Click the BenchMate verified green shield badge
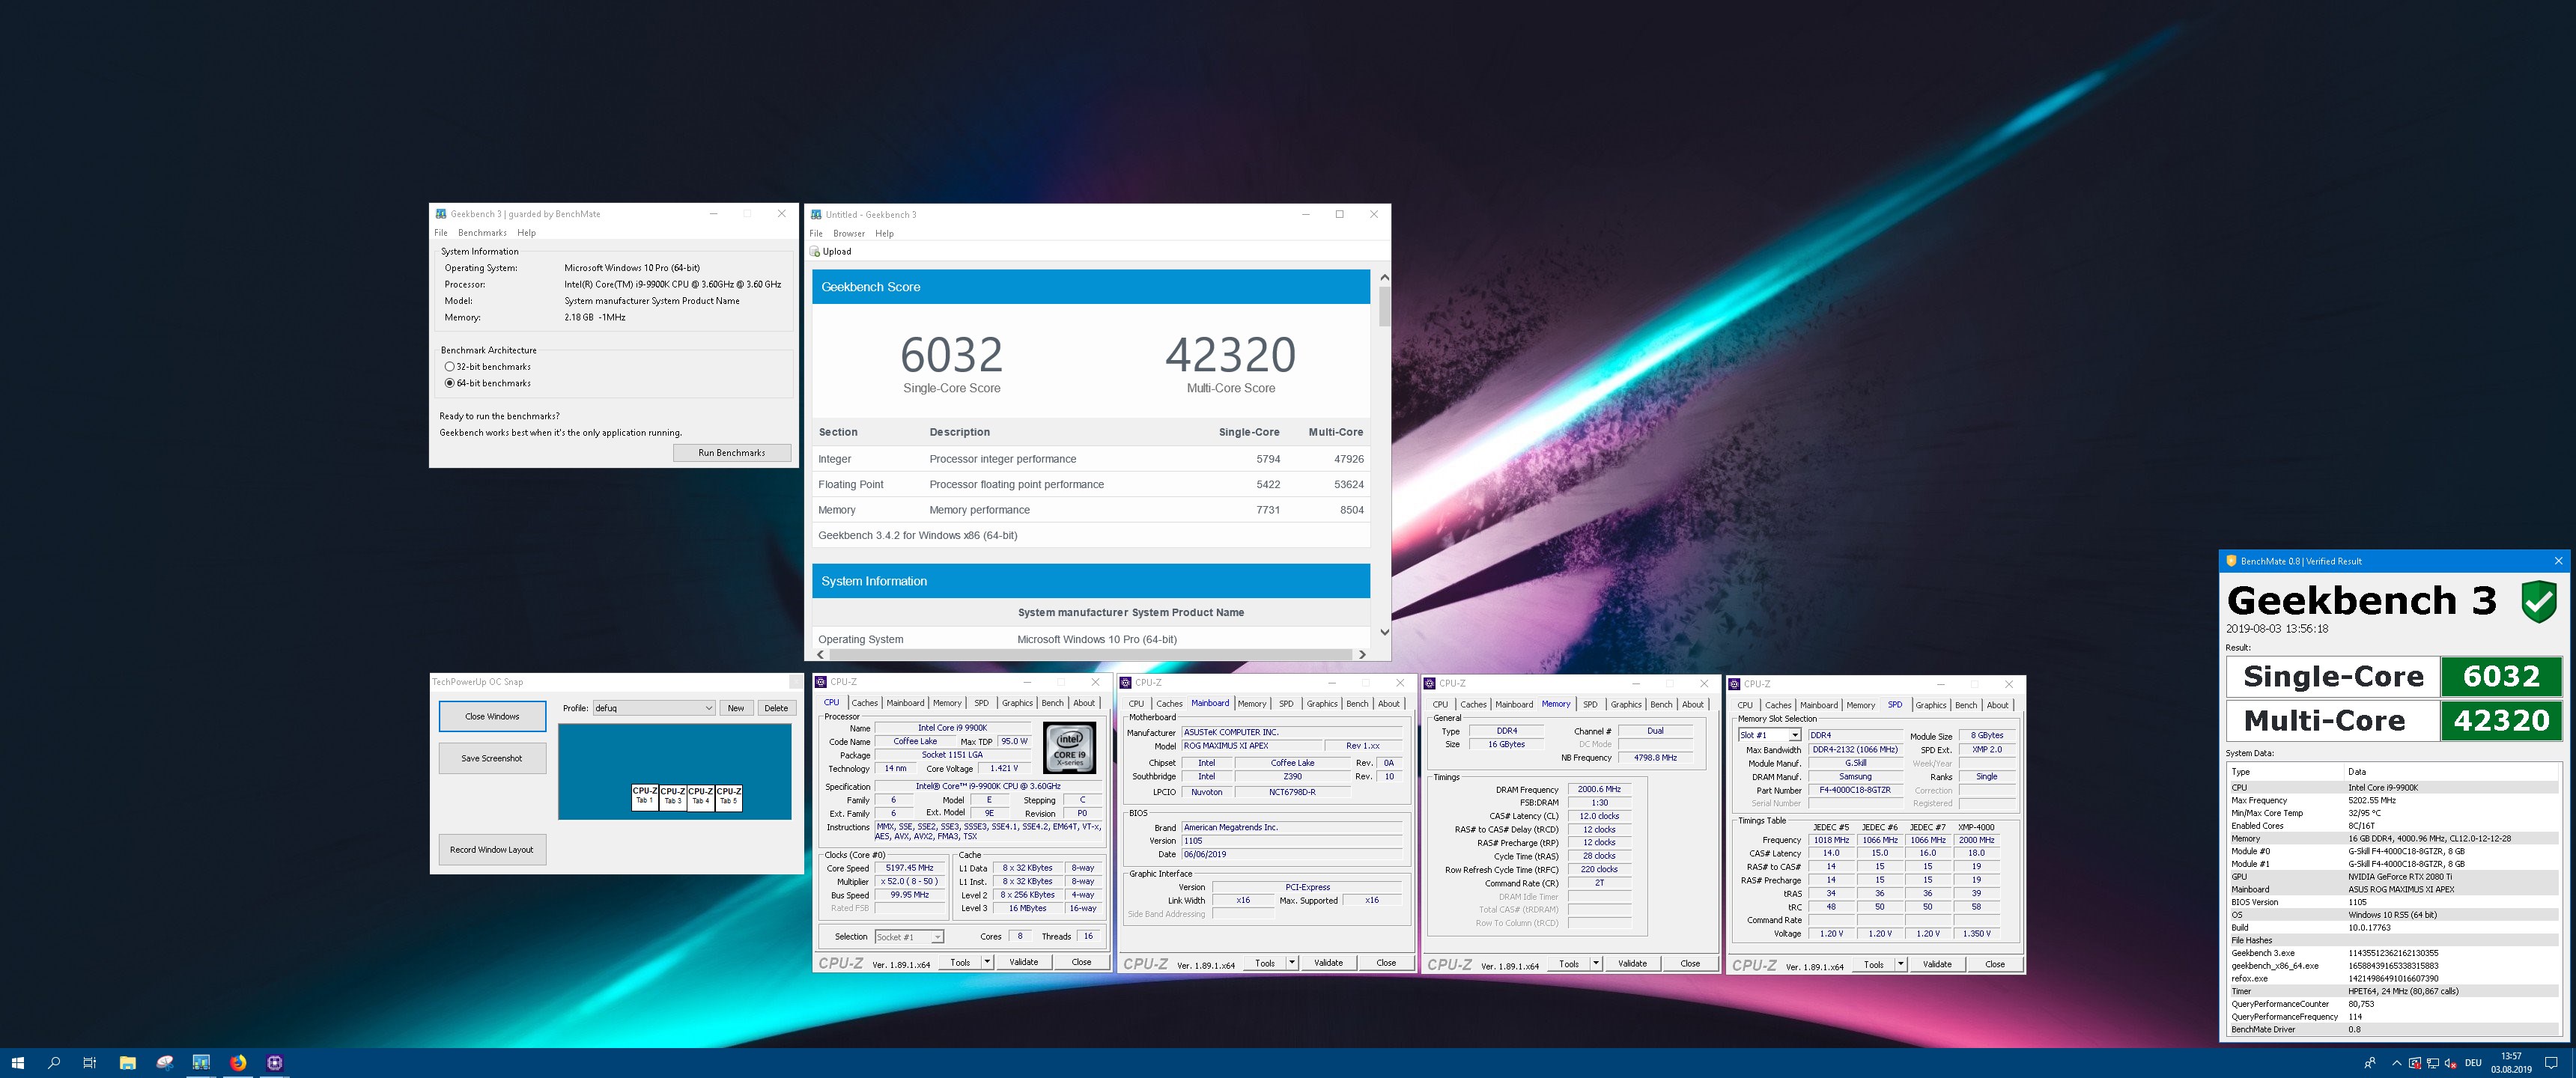 tap(2539, 601)
